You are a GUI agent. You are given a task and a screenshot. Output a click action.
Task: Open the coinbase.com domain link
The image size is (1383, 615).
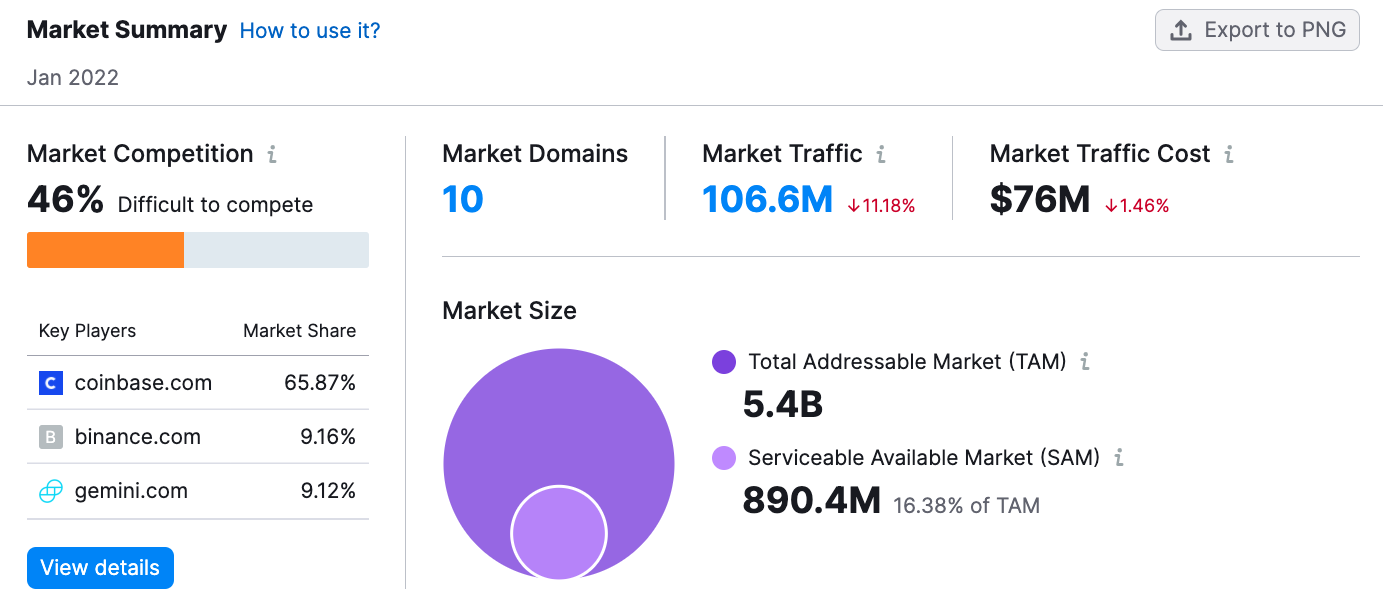point(143,383)
